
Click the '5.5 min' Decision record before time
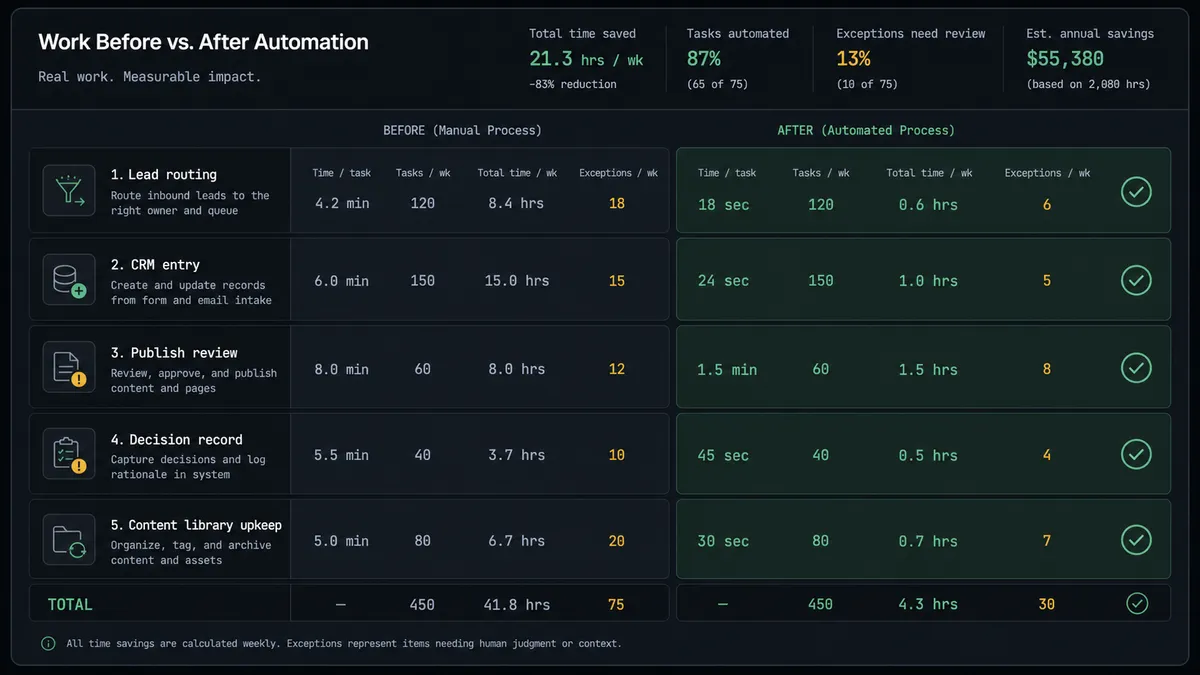coord(342,455)
